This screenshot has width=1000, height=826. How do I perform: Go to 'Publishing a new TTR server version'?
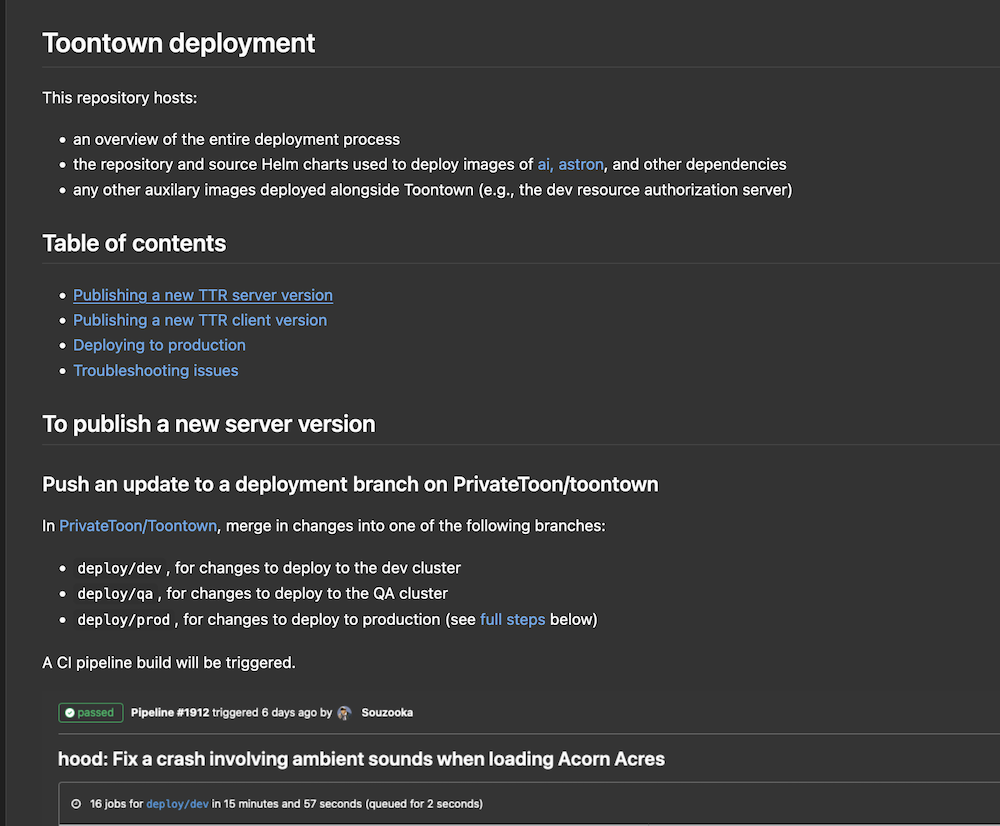pyautogui.click(x=203, y=295)
